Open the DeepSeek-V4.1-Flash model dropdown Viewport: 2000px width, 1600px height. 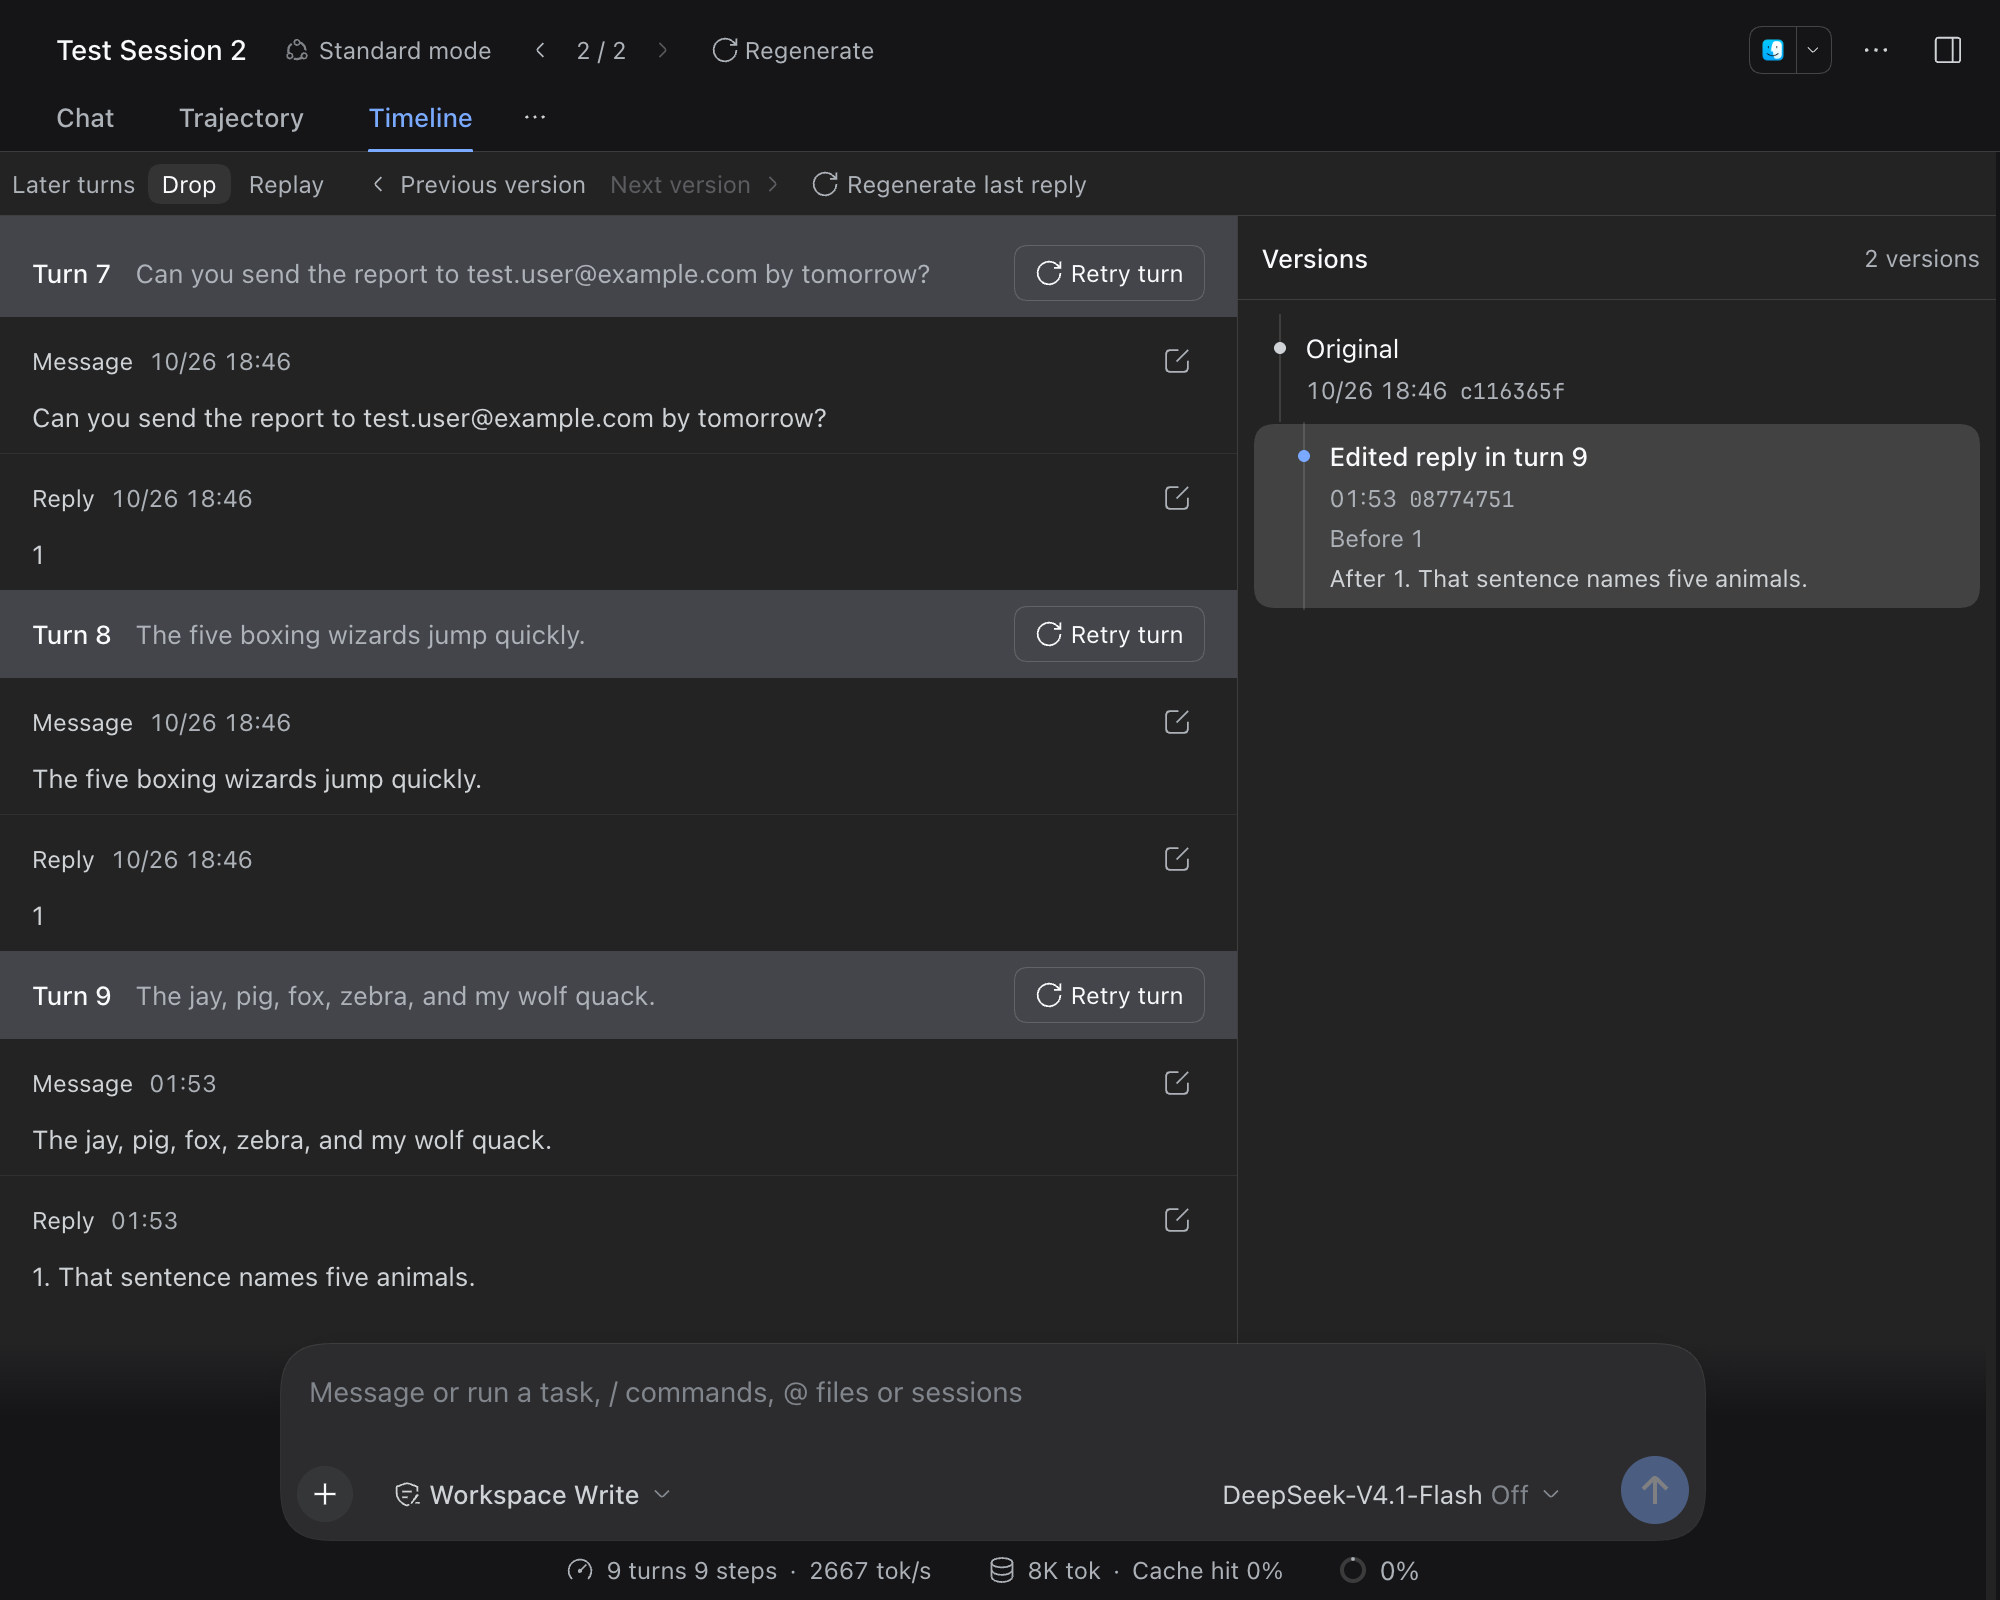1390,1494
